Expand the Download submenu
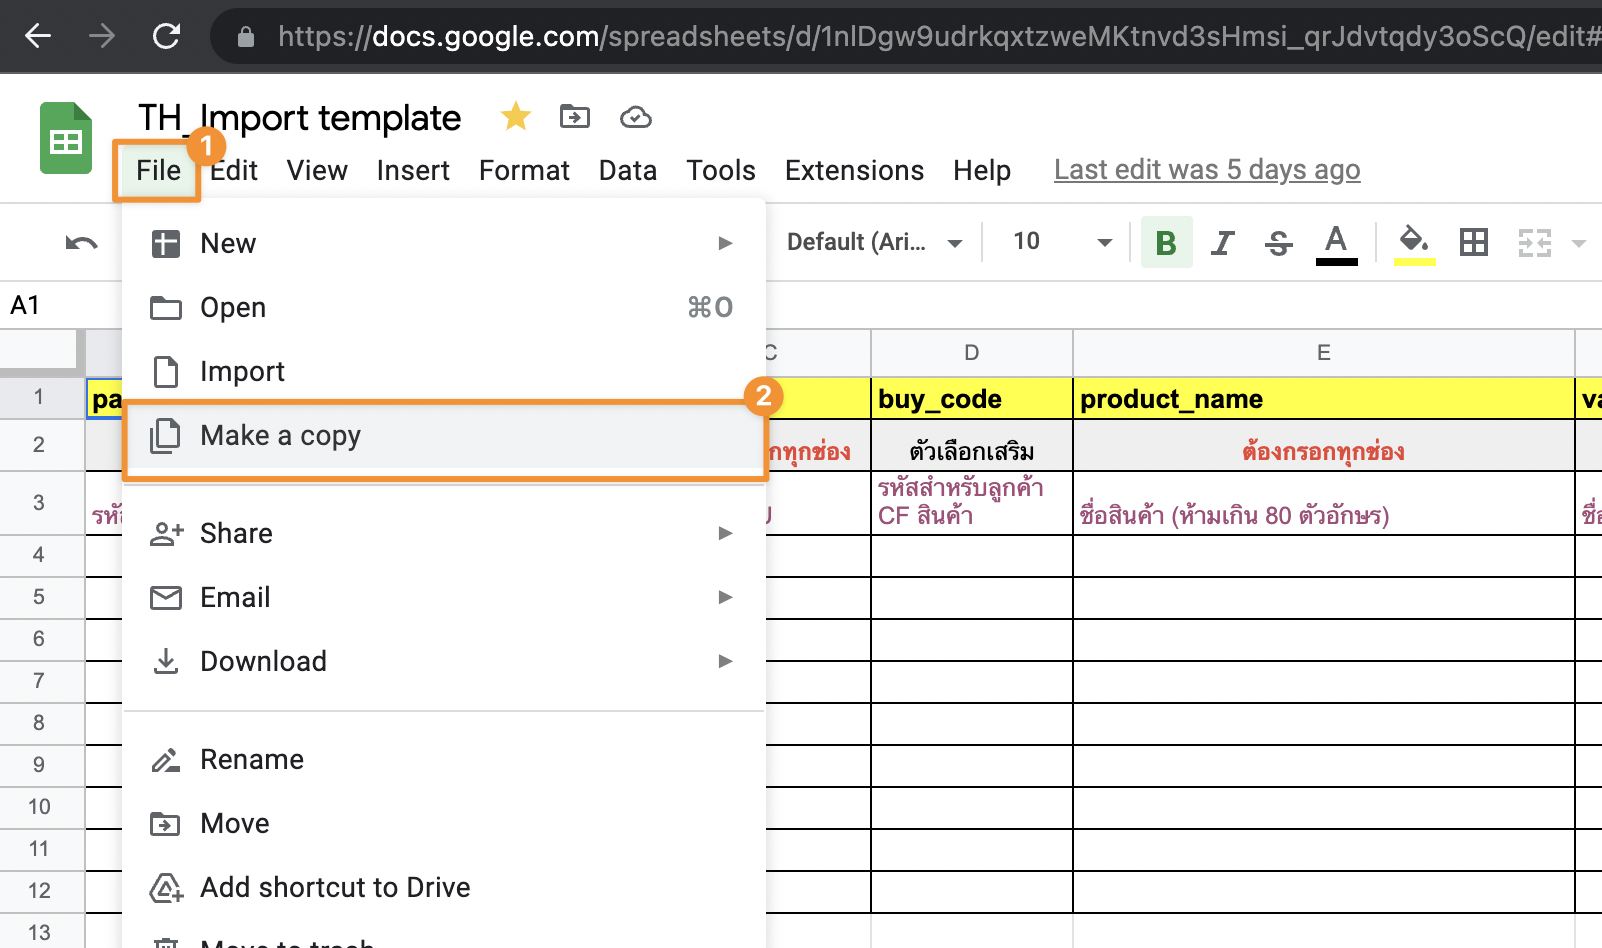 pos(263,661)
